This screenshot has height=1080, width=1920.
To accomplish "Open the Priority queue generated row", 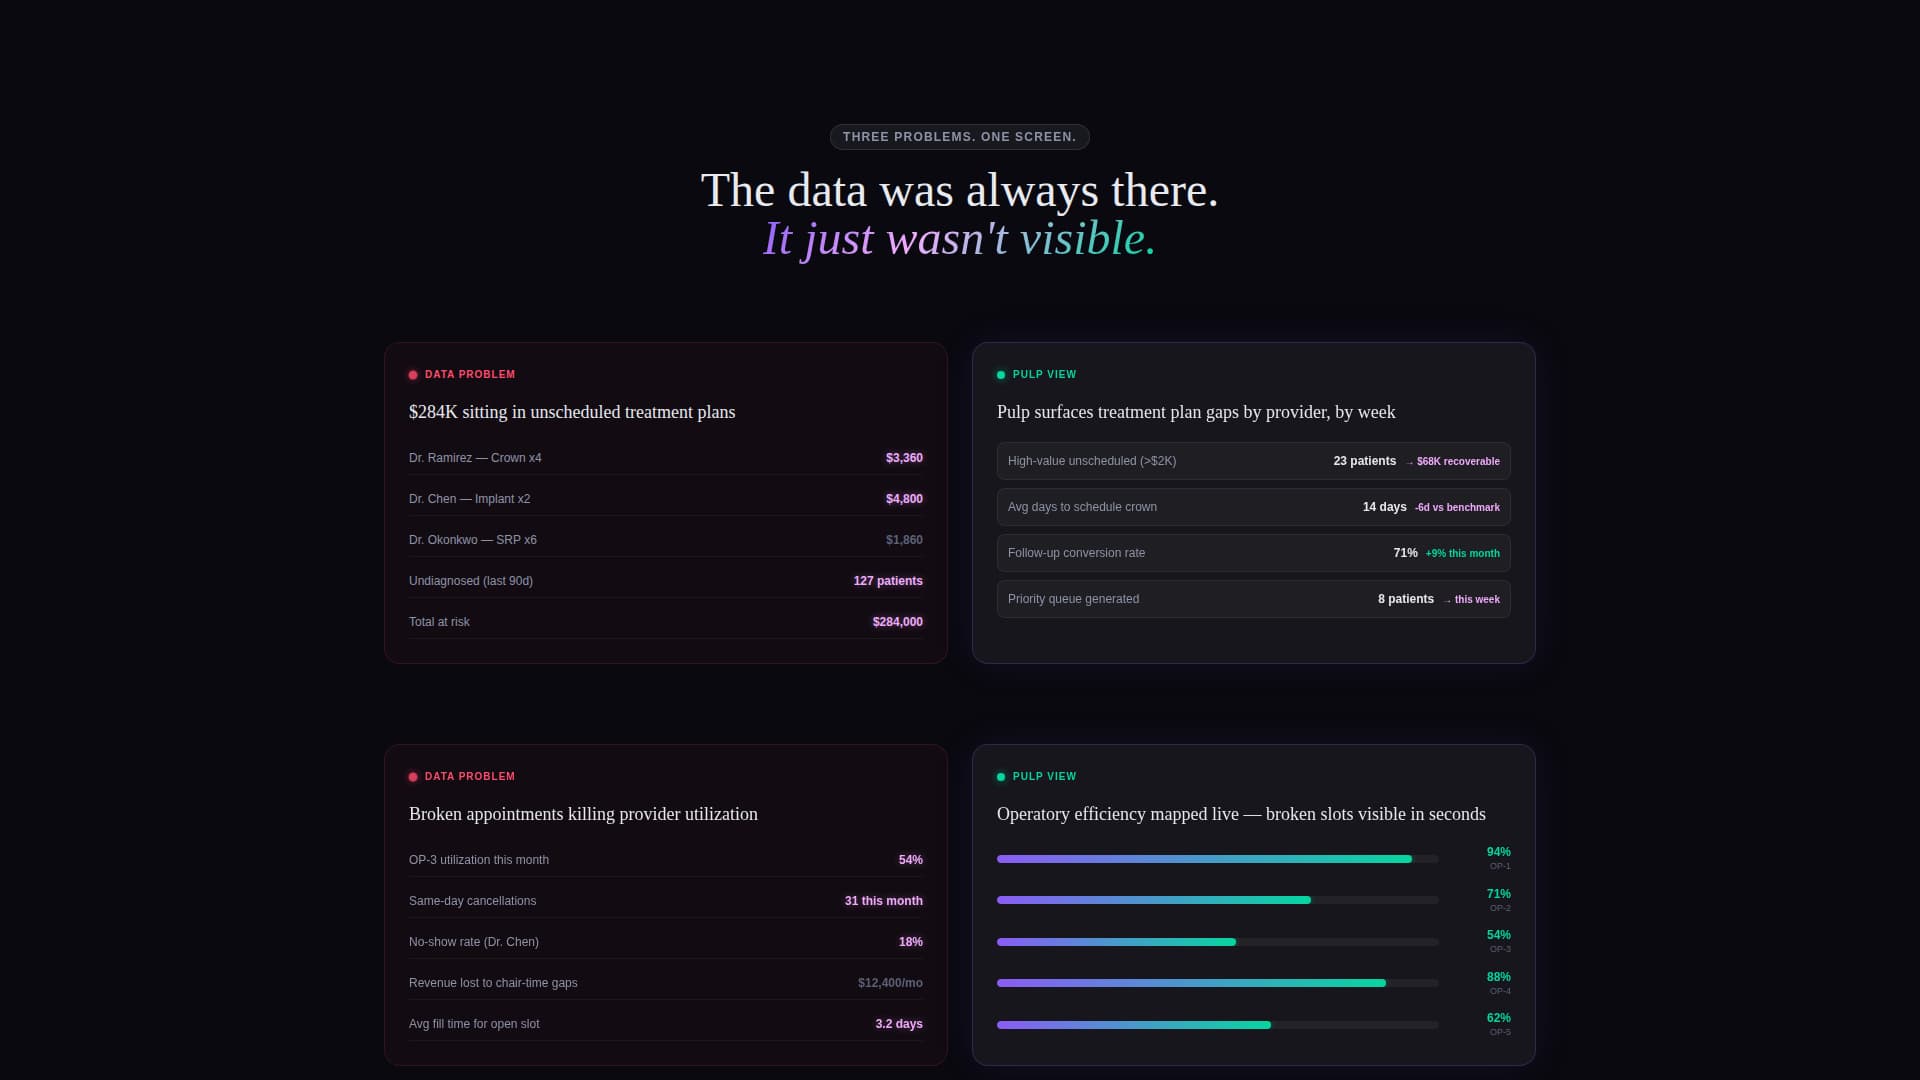I will click(1253, 599).
